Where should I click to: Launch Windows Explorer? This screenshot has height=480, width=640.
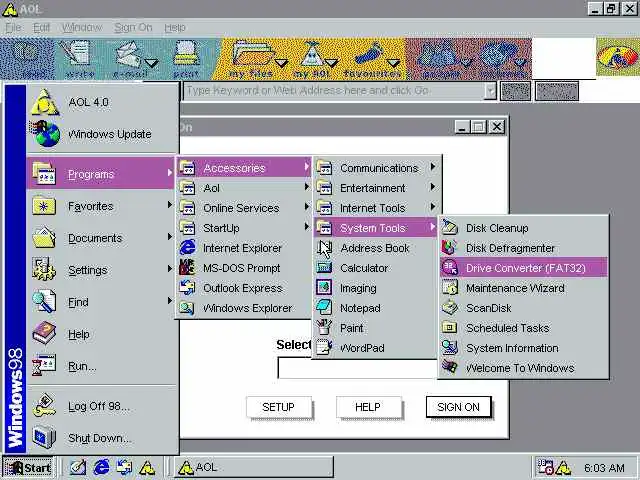tap(244, 308)
